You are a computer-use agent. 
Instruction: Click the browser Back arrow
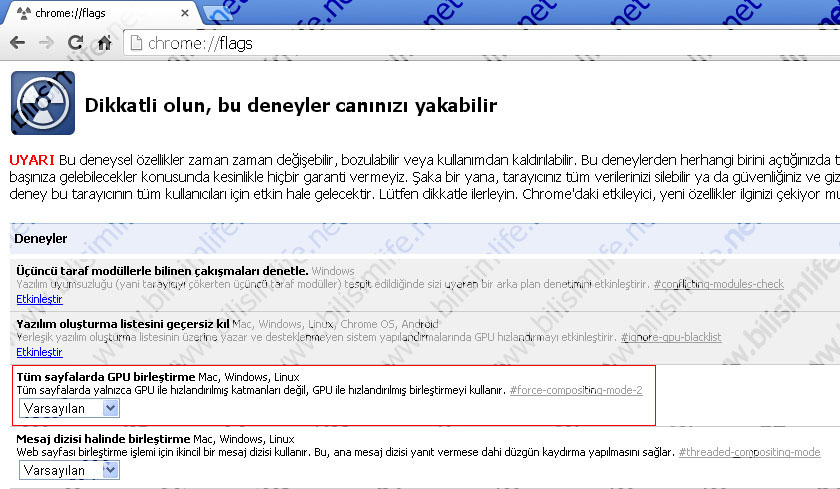18,43
